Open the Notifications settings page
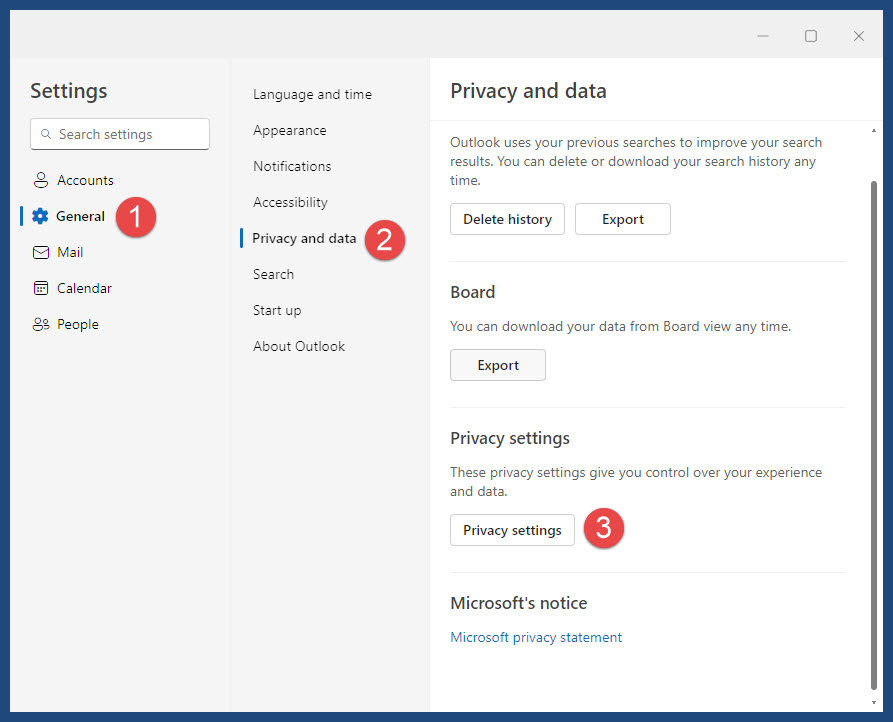Image resolution: width=893 pixels, height=722 pixels. pos(292,166)
